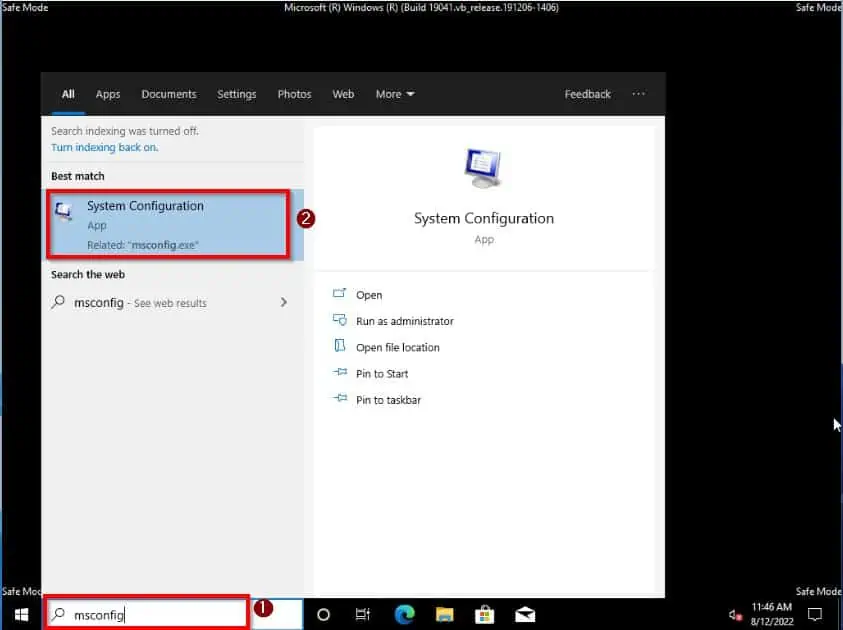Select Pin to Start
The image size is (843, 630).
(382, 374)
